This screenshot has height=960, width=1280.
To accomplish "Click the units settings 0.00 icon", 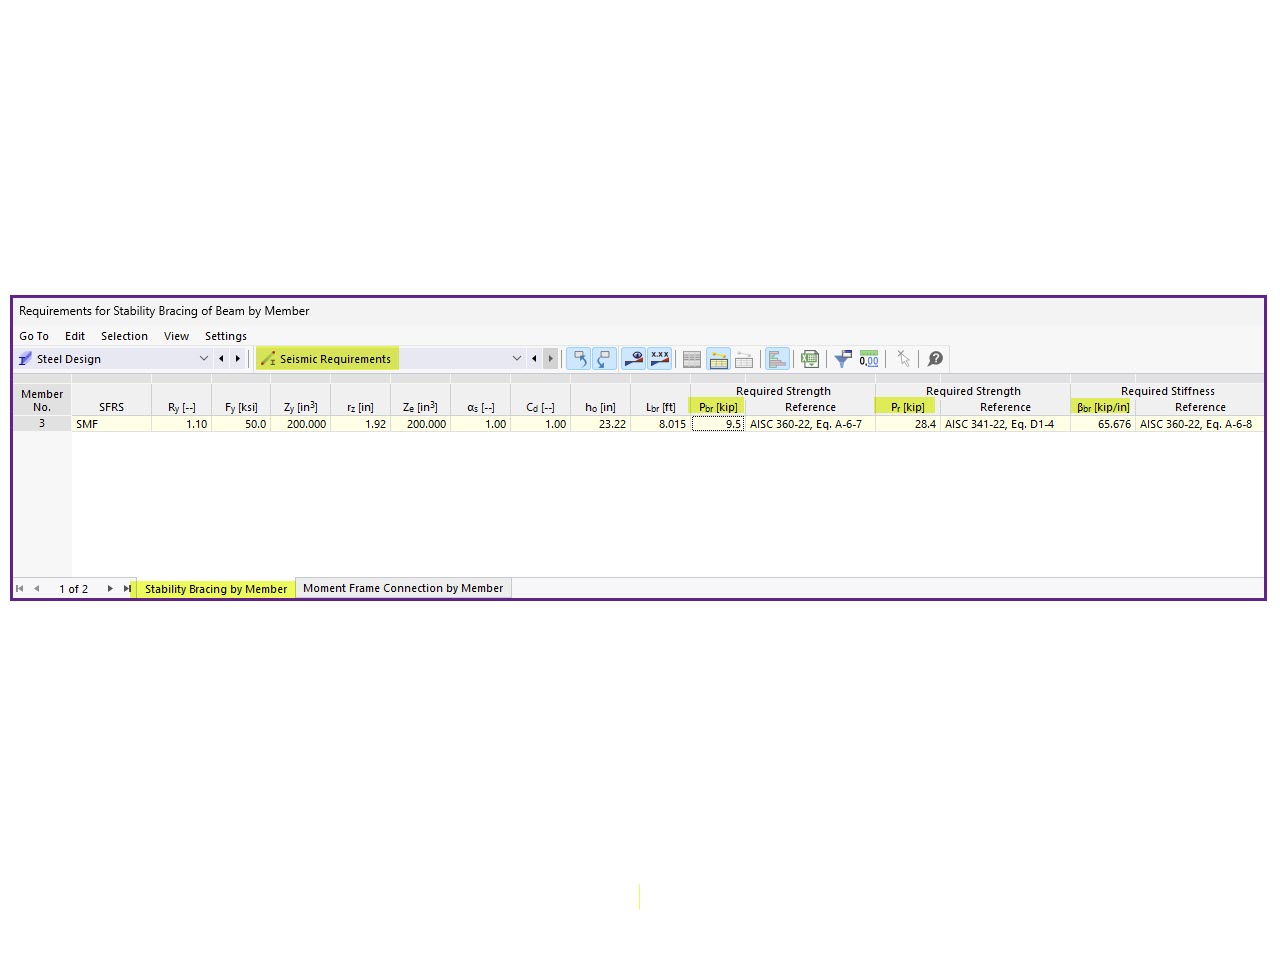I will (868, 358).
